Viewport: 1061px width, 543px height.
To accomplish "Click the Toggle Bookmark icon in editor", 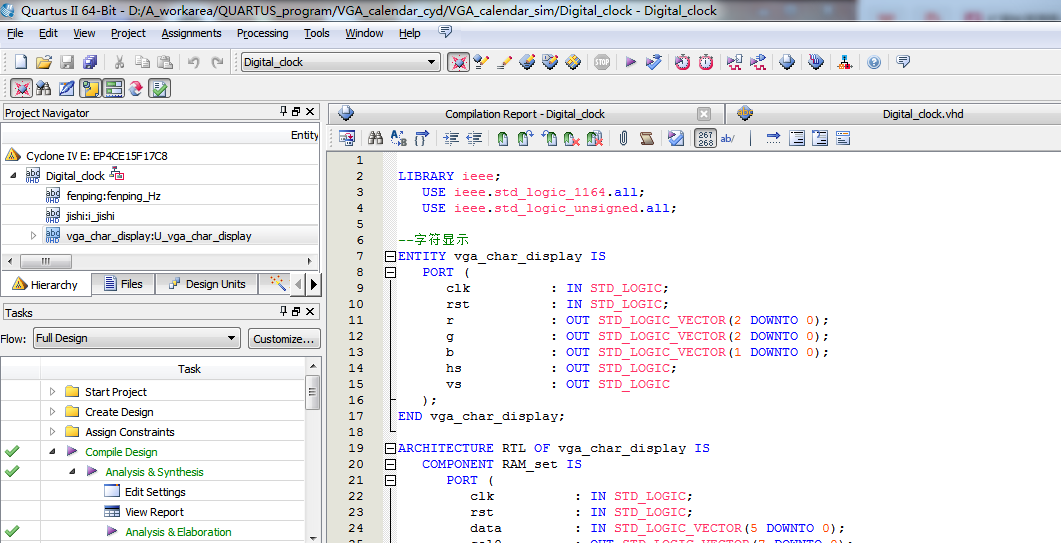I will [502, 138].
